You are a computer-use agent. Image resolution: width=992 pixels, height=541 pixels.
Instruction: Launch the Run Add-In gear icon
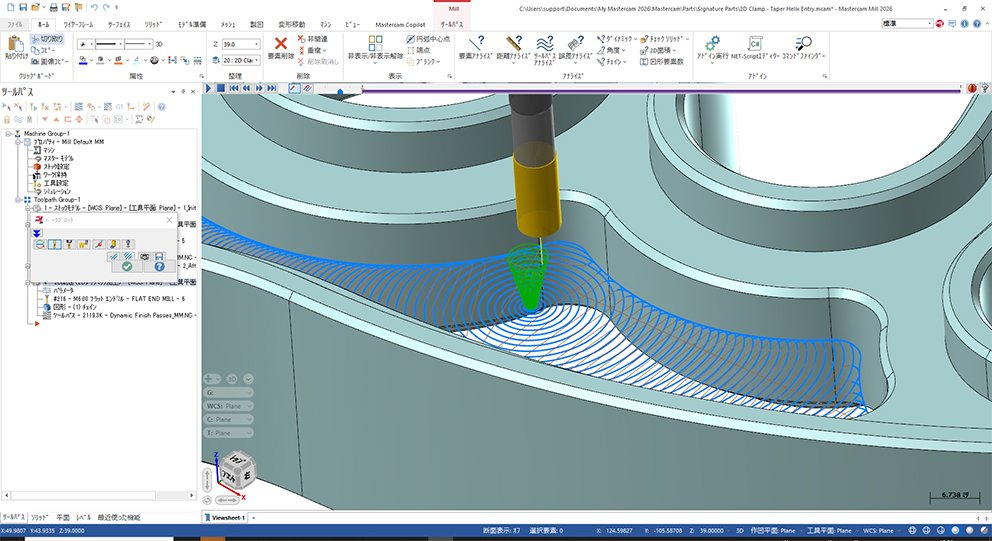[712, 44]
